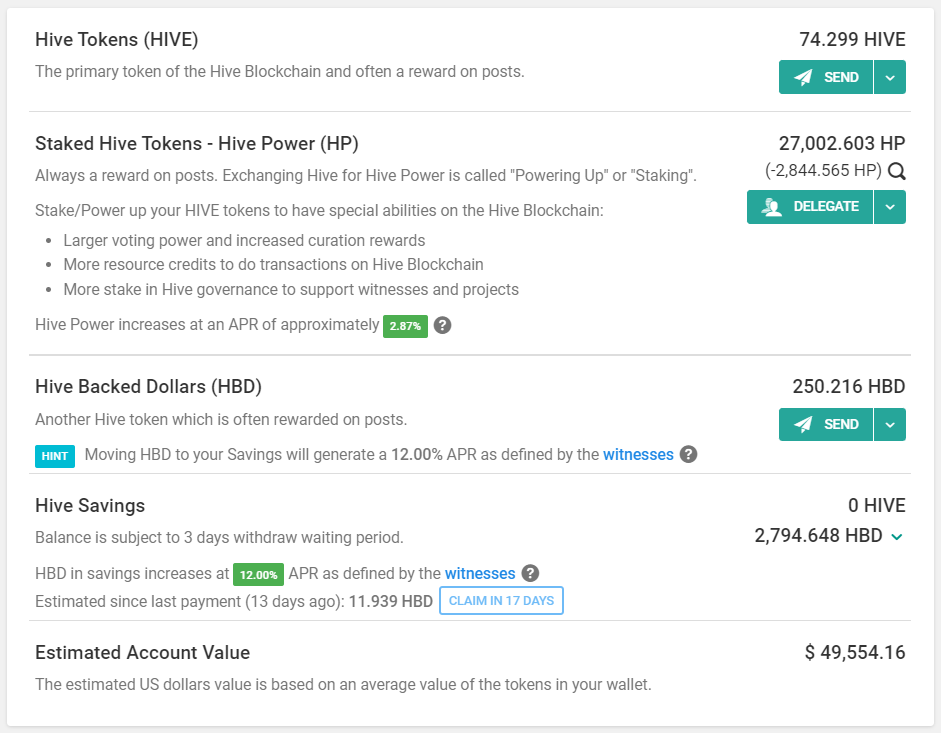
Task: Click the 12.00% savings APR badge
Action: click(258, 575)
